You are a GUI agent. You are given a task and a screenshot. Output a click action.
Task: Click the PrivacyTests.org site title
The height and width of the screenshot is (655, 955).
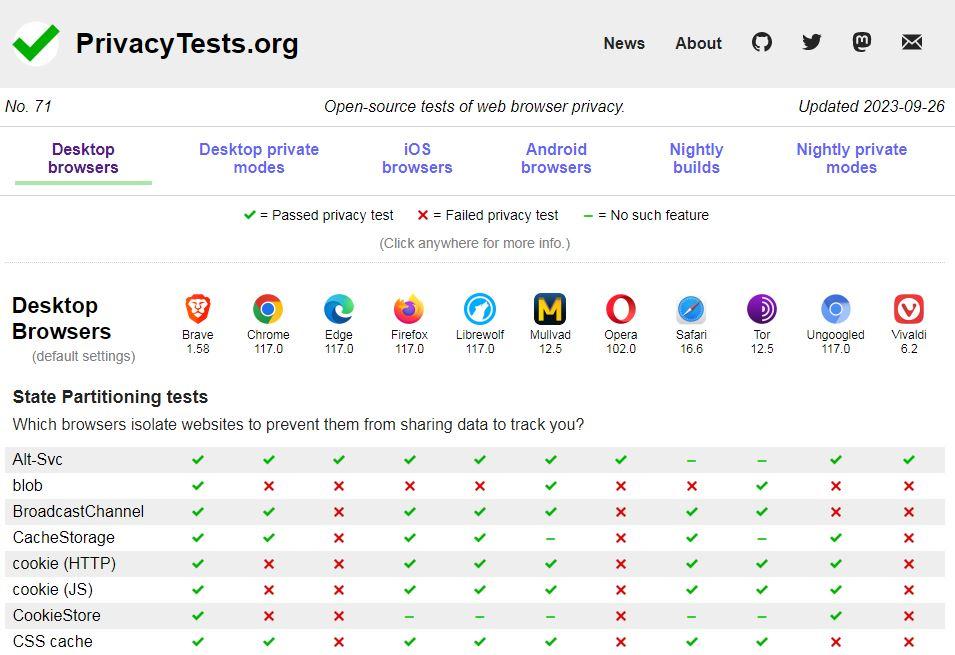point(187,44)
